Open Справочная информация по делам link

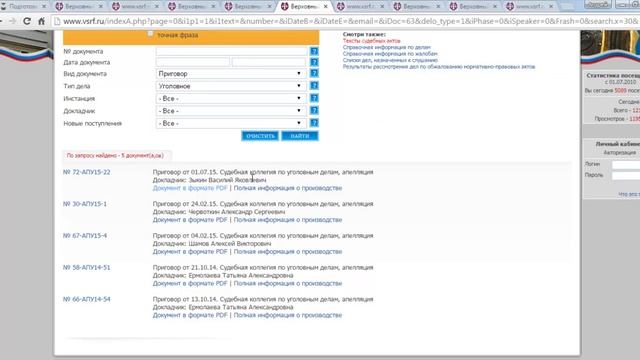point(387,47)
